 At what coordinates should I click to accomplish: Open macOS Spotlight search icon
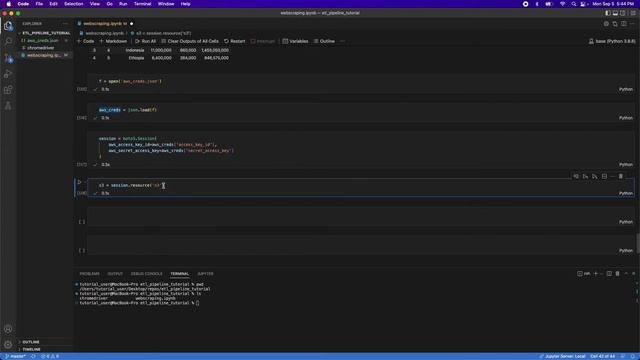pyautogui.click(x=573, y=4)
